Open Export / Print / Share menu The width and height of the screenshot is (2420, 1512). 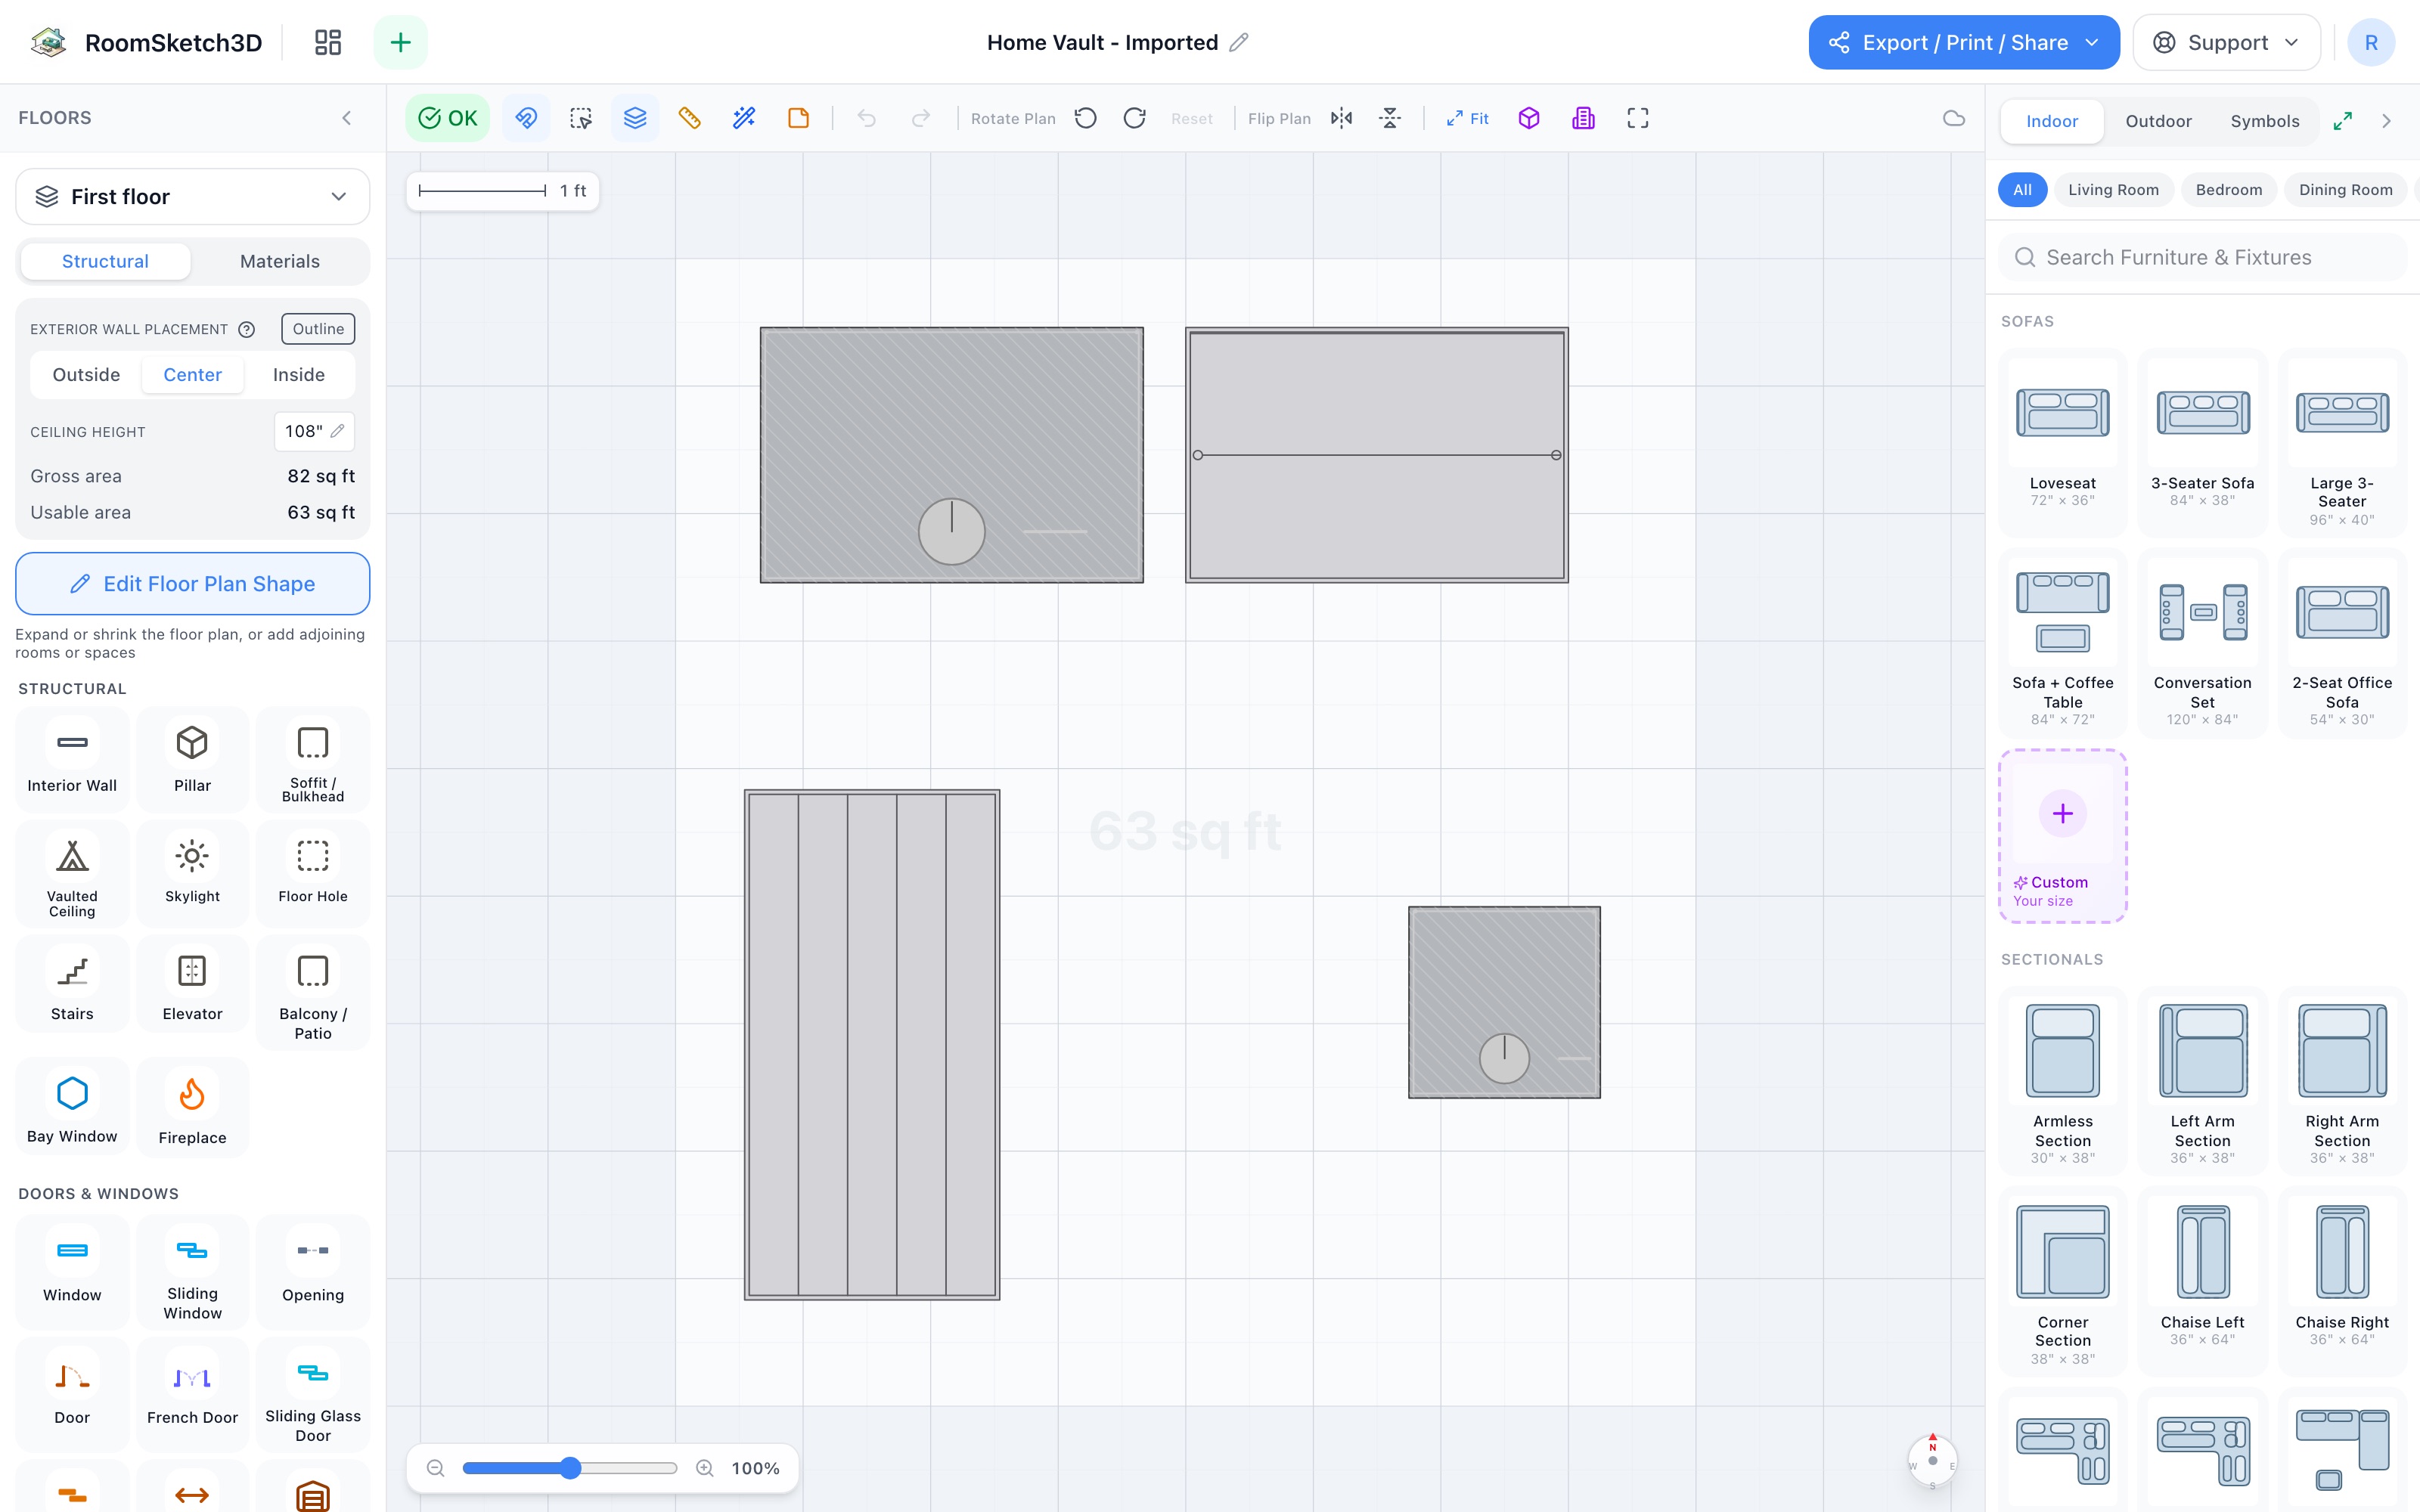pos(1963,42)
